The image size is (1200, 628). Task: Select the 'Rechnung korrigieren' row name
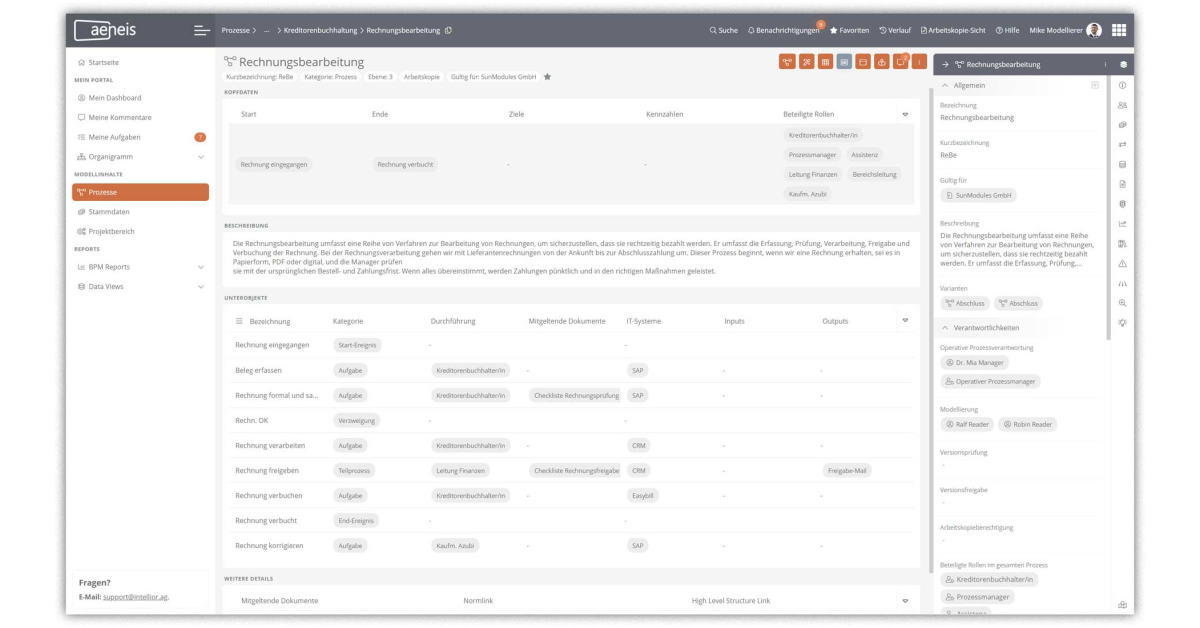[x=269, y=546]
